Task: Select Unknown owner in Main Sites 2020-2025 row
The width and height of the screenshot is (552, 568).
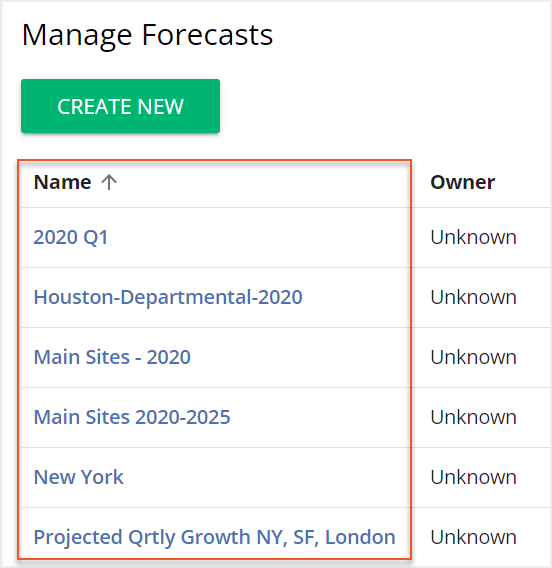Action: [x=473, y=417]
